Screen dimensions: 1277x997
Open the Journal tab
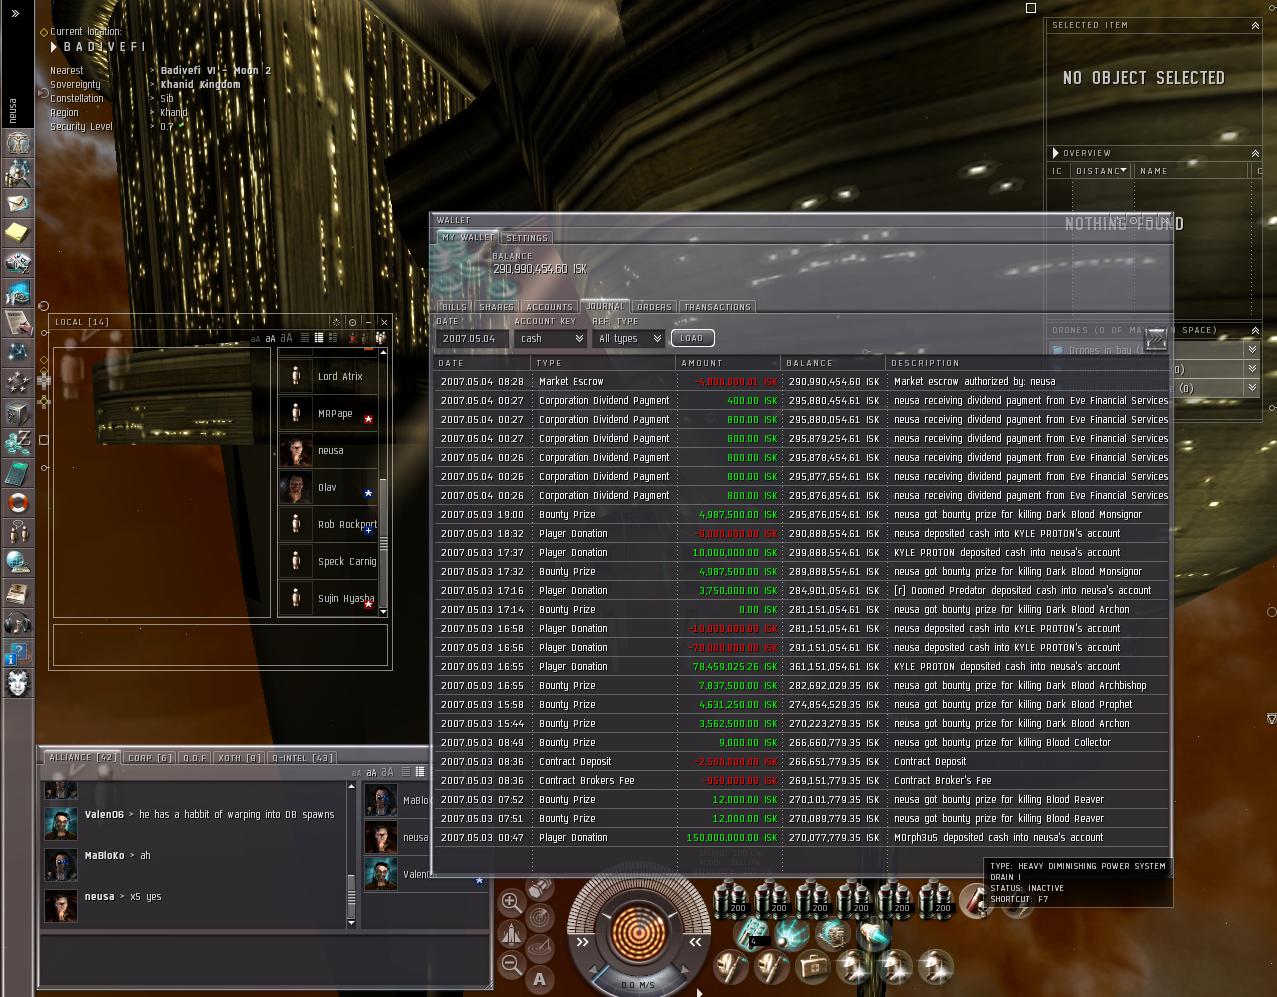604,307
